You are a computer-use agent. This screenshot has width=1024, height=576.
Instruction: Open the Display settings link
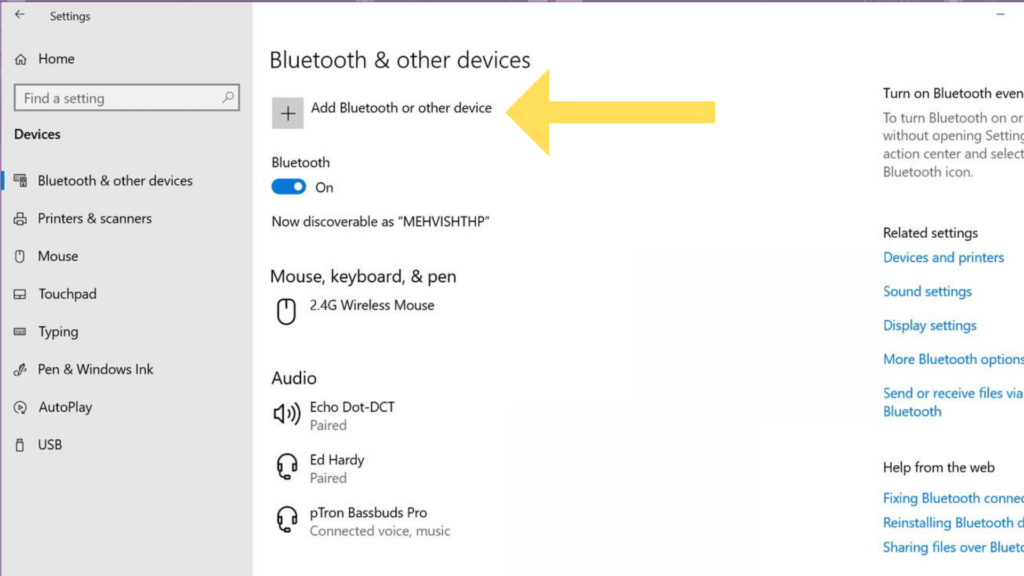click(x=929, y=325)
